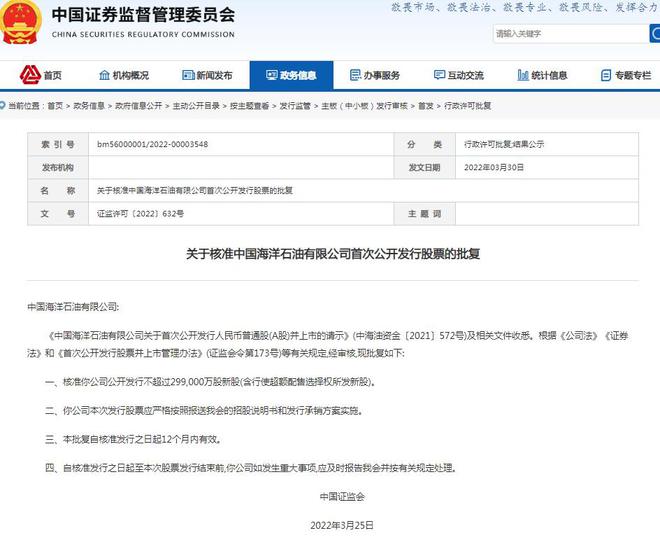
Task: Click the category value 行政许可批复结果公示
Action: pyautogui.click(x=504, y=144)
